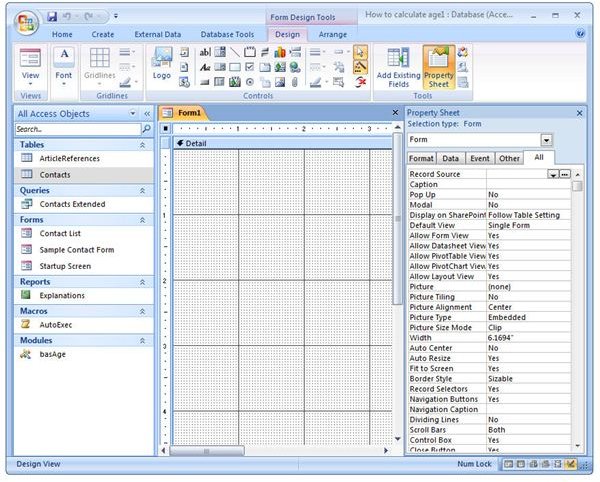The image size is (600, 482).
Task: Toggle Use Control Wizards
Action: point(360,68)
